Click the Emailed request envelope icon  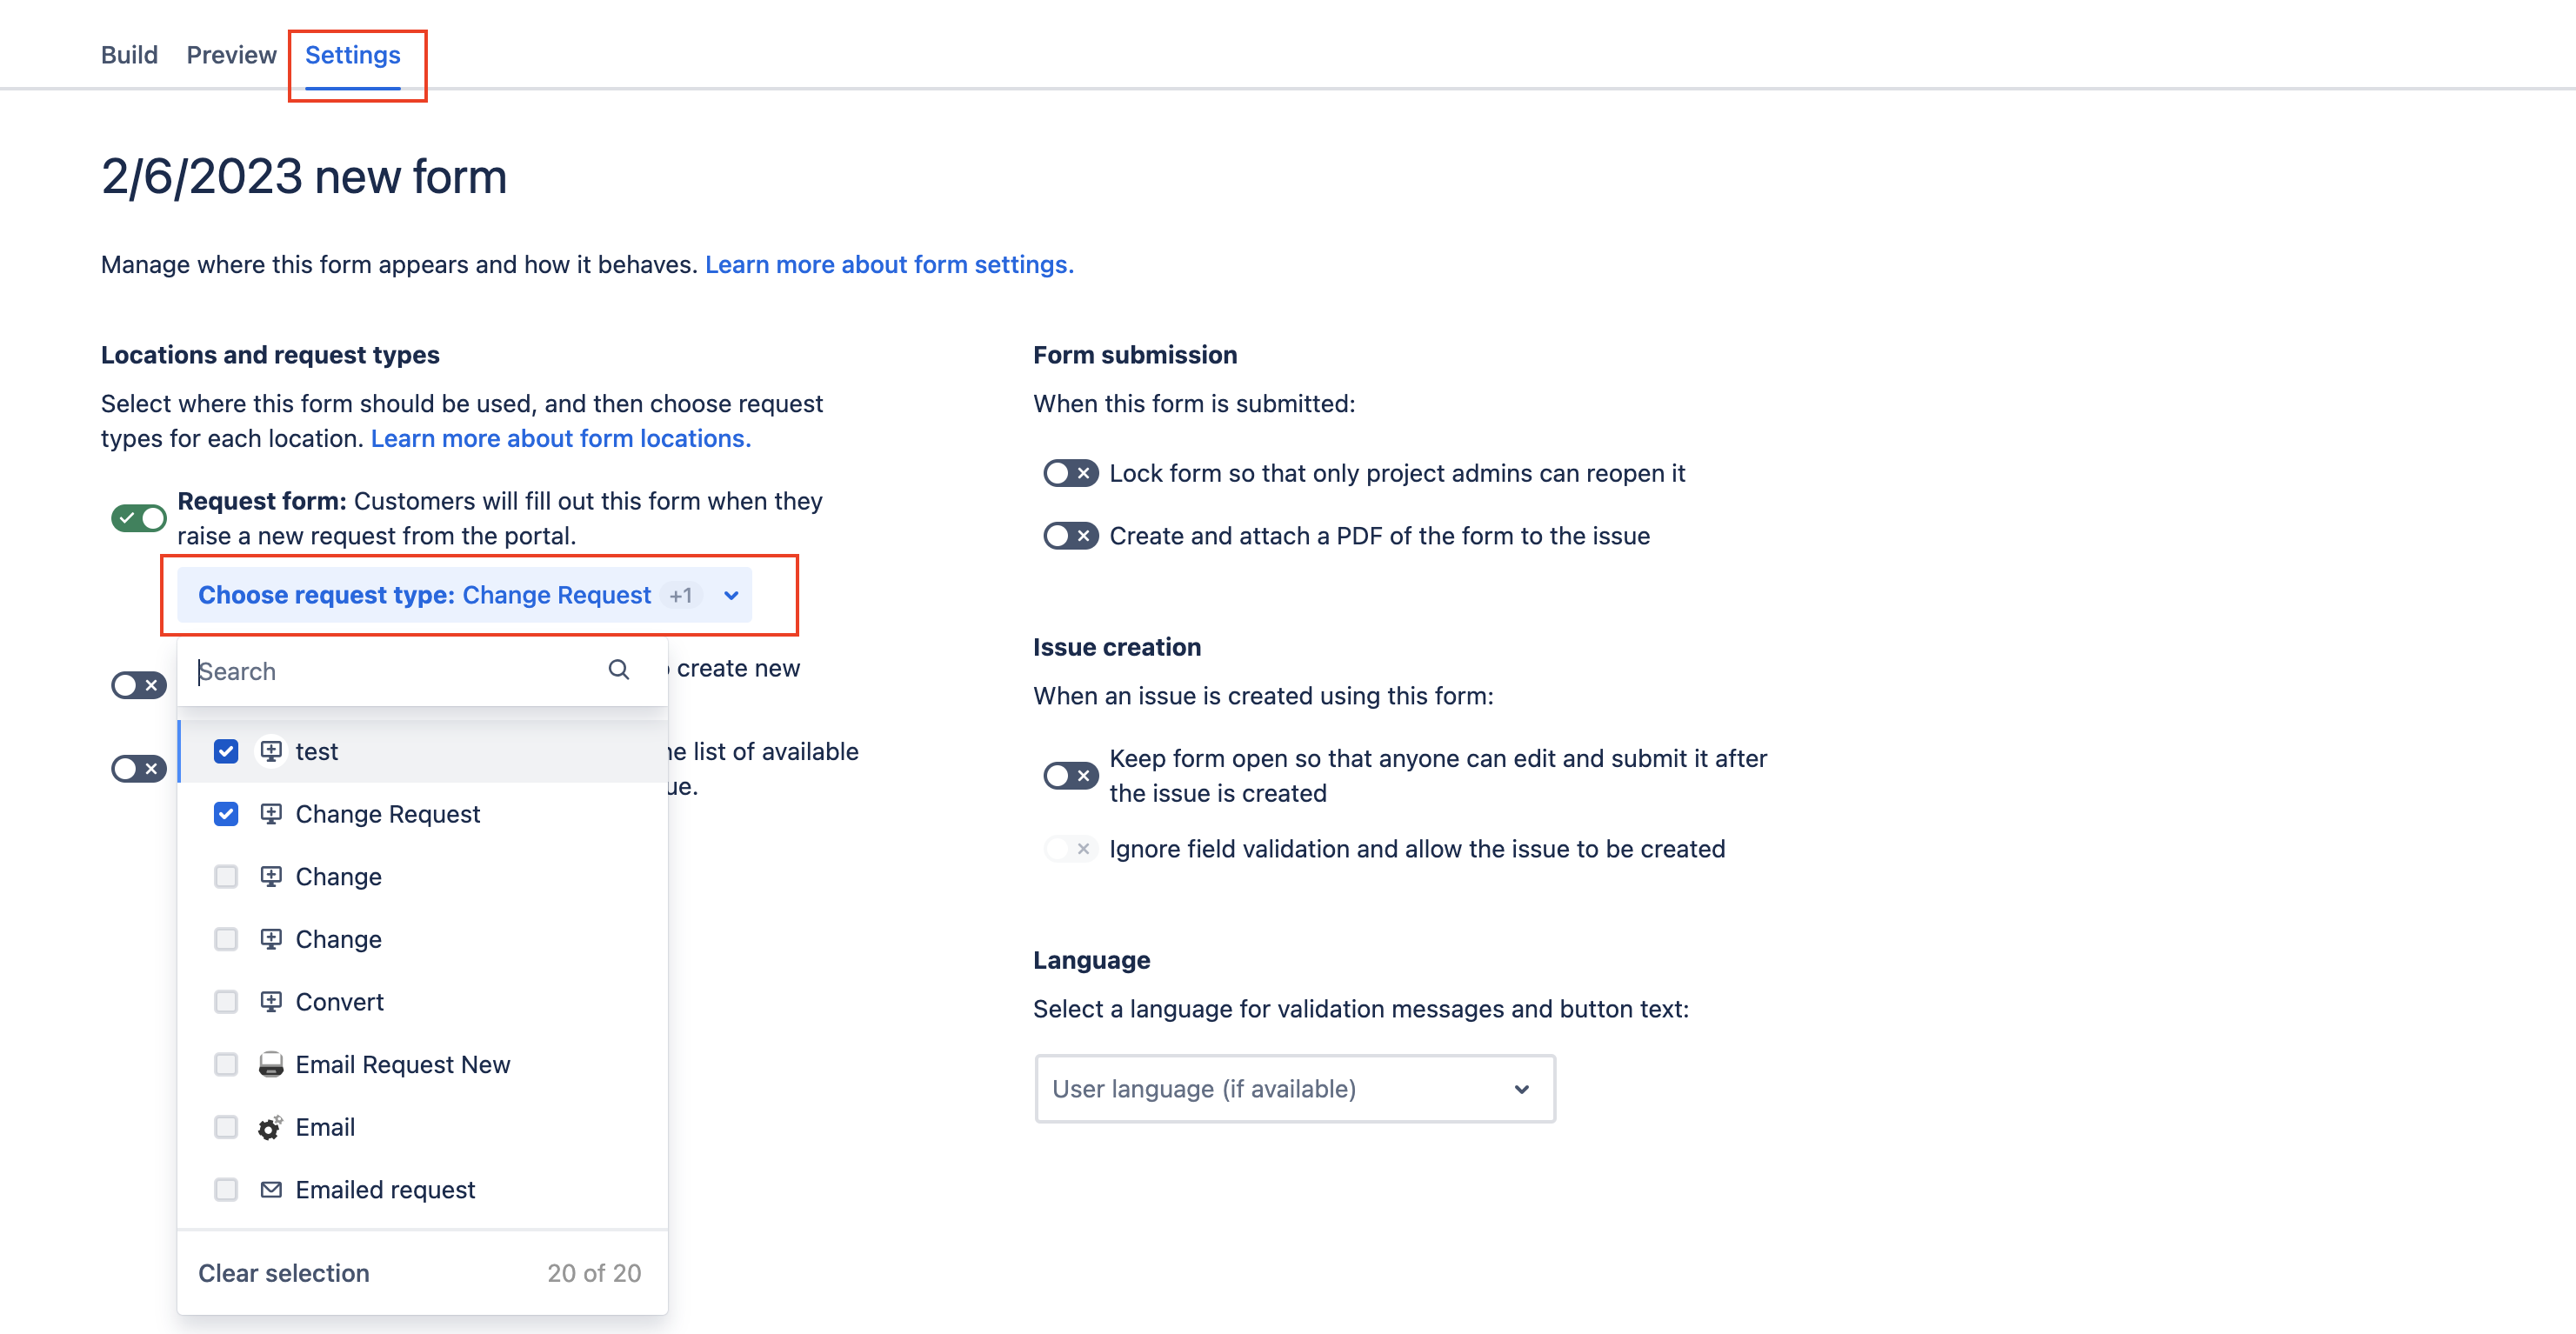(271, 1190)
